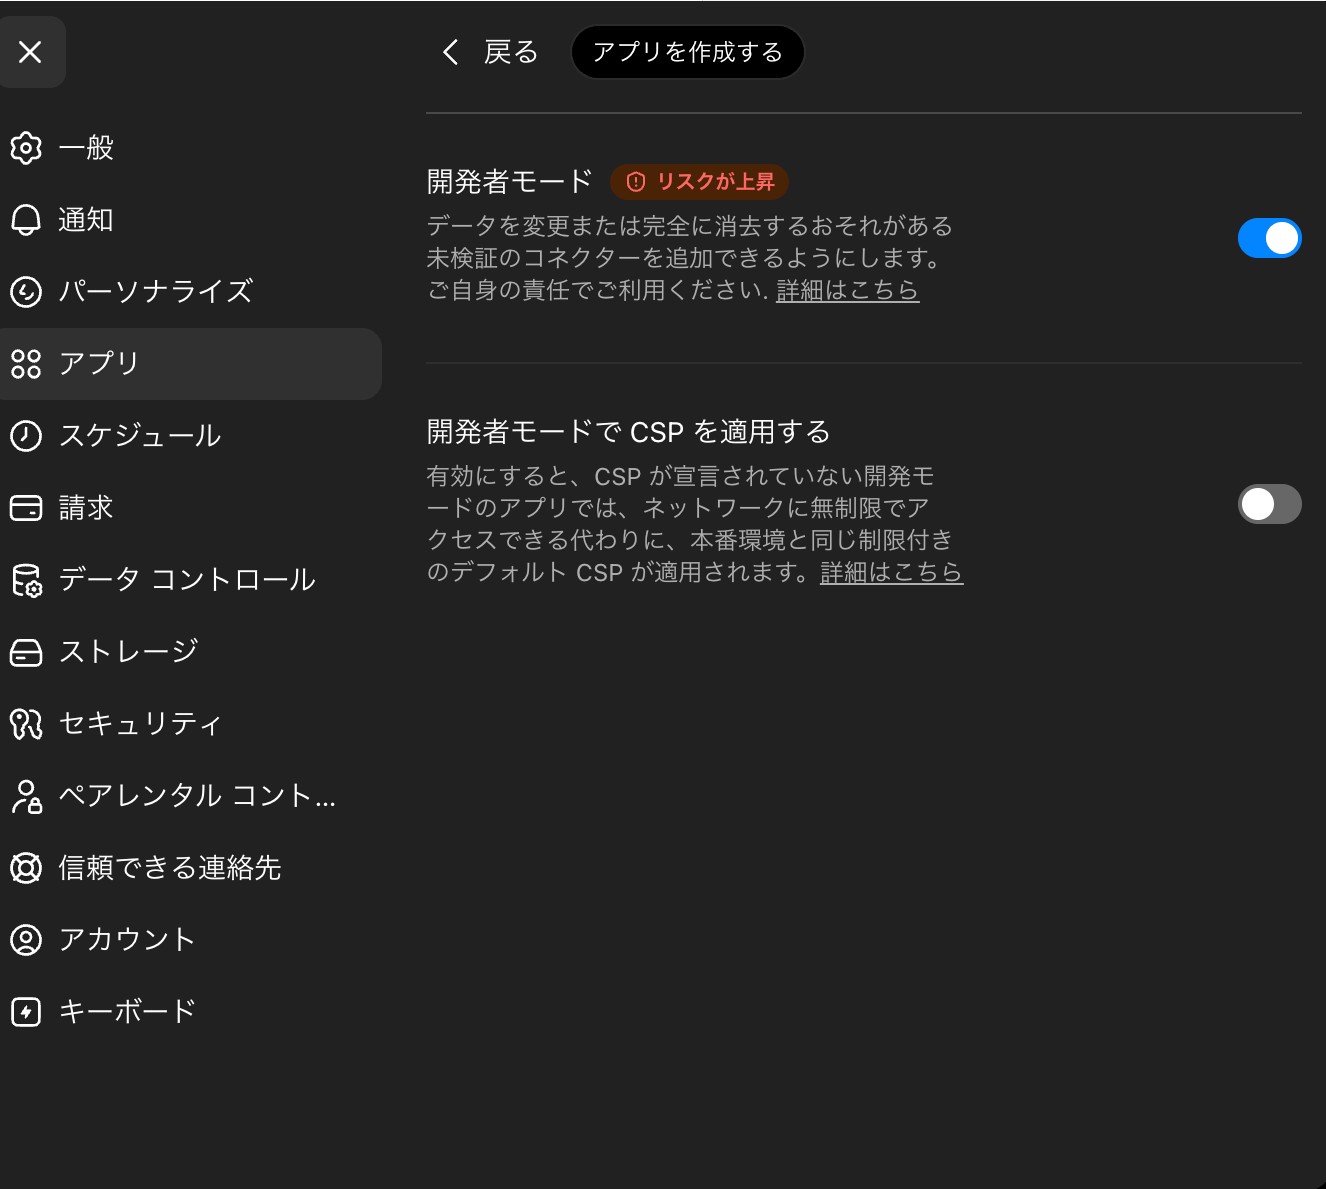Click the warning icon in リスクが上昇 badge
Image resolution: width=1326 pixels, height=1189 pixels.
(x=635, y=182)
